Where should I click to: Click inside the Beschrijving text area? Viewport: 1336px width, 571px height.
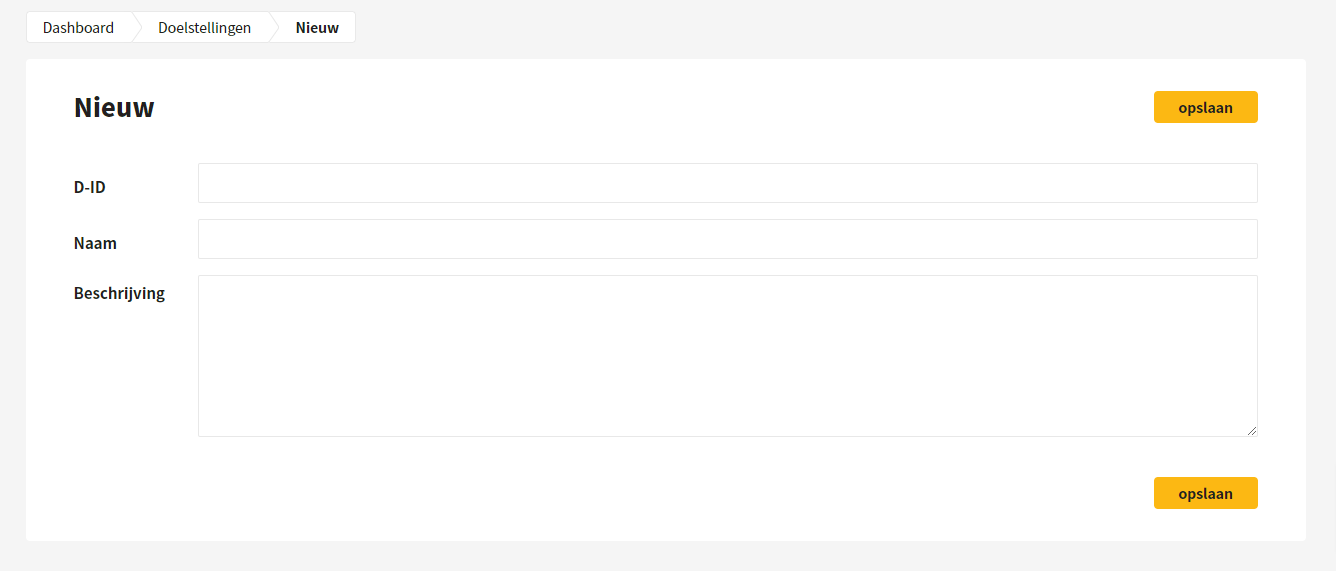click(x=727, y=356)
